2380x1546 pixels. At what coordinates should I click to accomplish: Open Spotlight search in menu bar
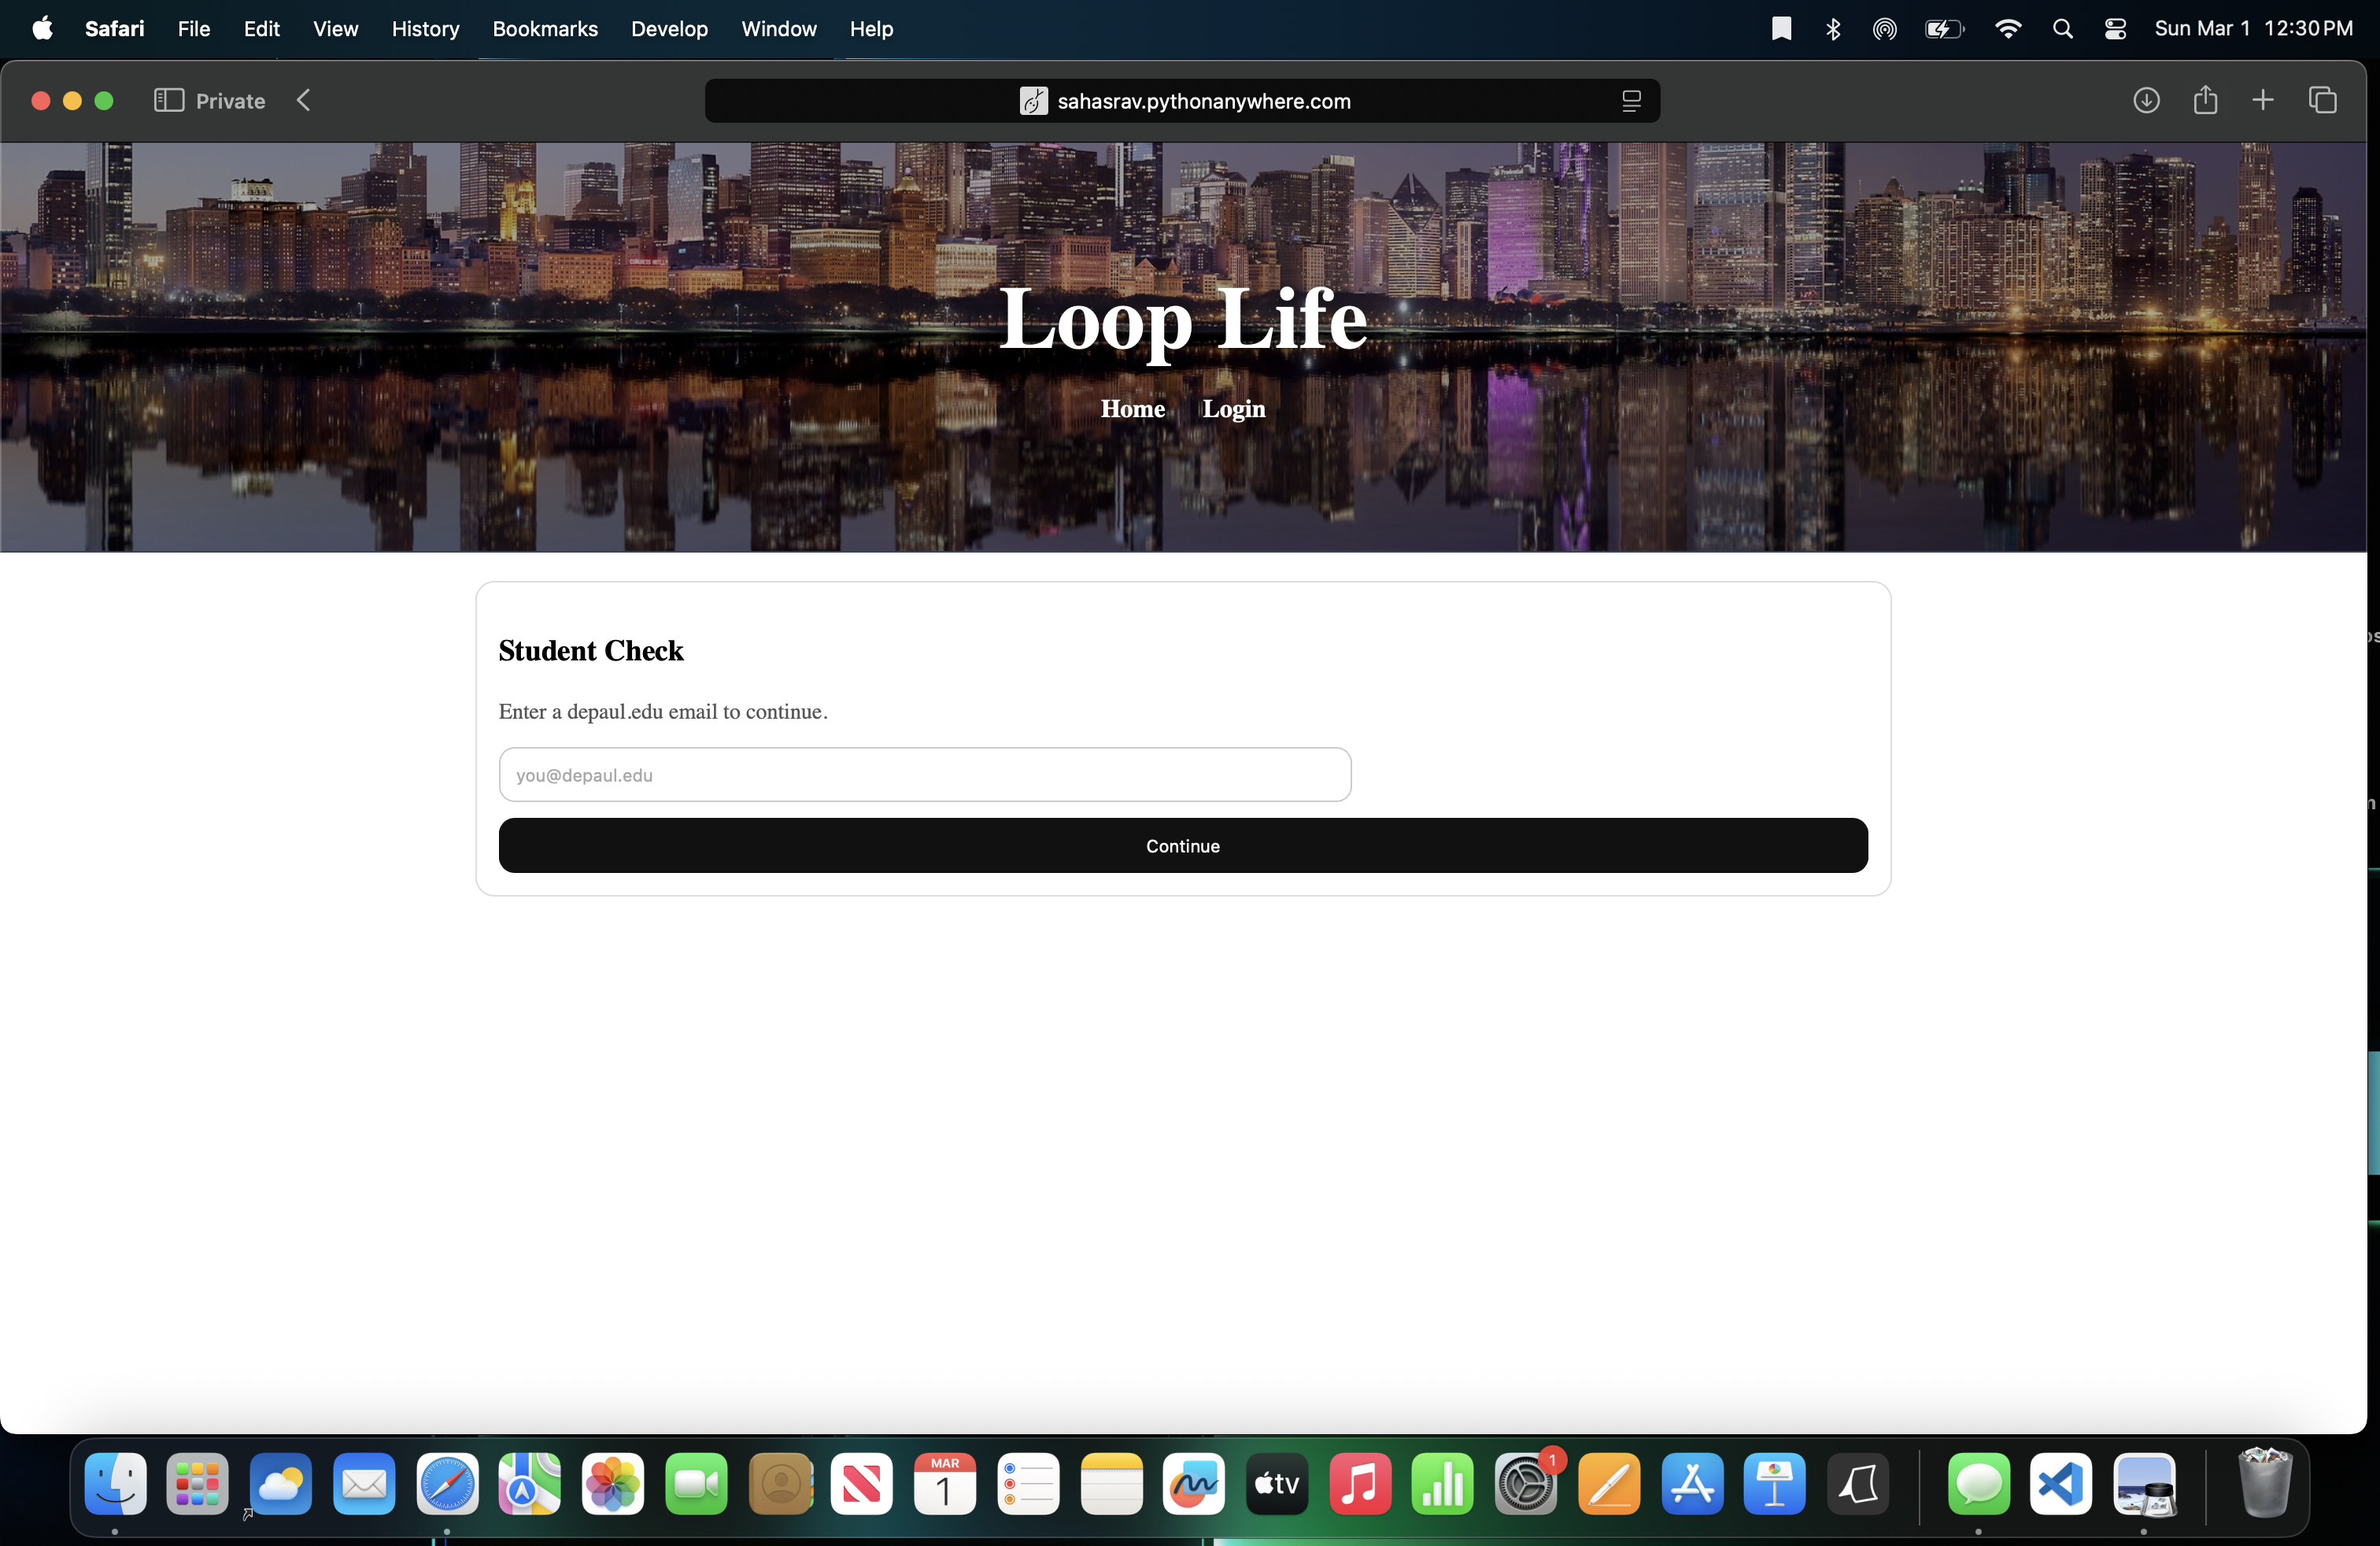[2062, 29]
